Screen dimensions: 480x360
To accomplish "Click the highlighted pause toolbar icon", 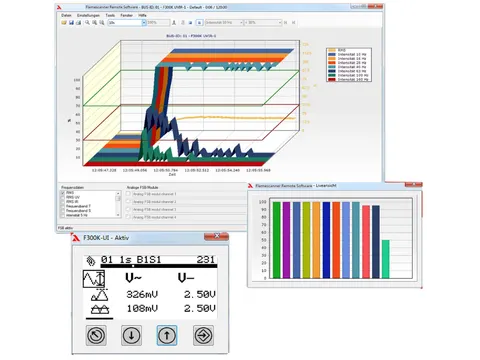I will 199,23.
